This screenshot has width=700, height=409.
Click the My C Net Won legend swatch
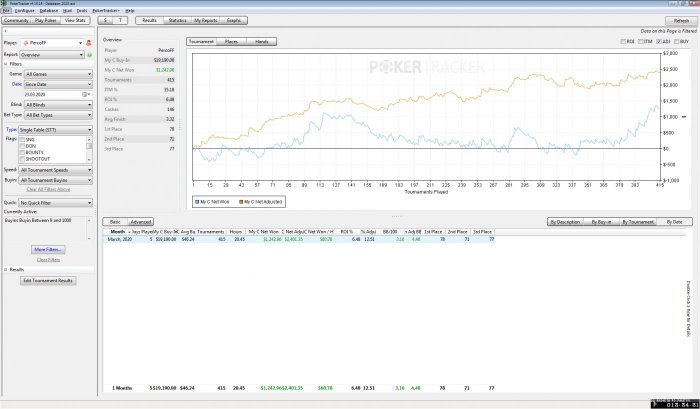(x=197, y=202)
